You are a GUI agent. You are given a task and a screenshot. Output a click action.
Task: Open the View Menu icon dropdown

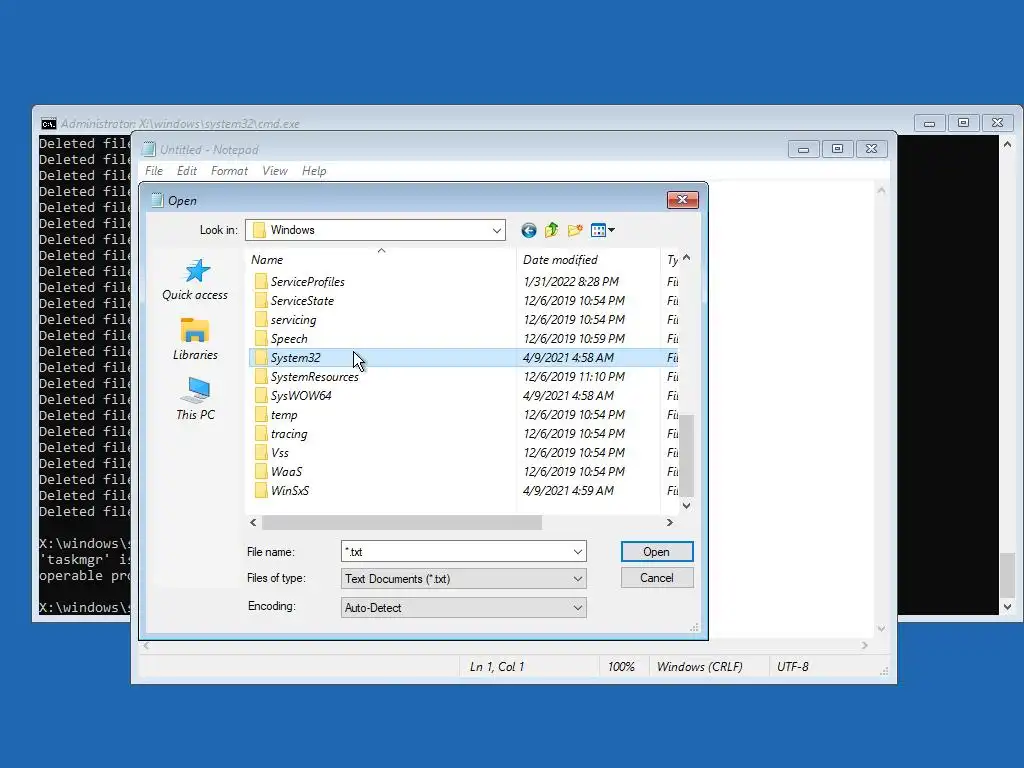602,230
